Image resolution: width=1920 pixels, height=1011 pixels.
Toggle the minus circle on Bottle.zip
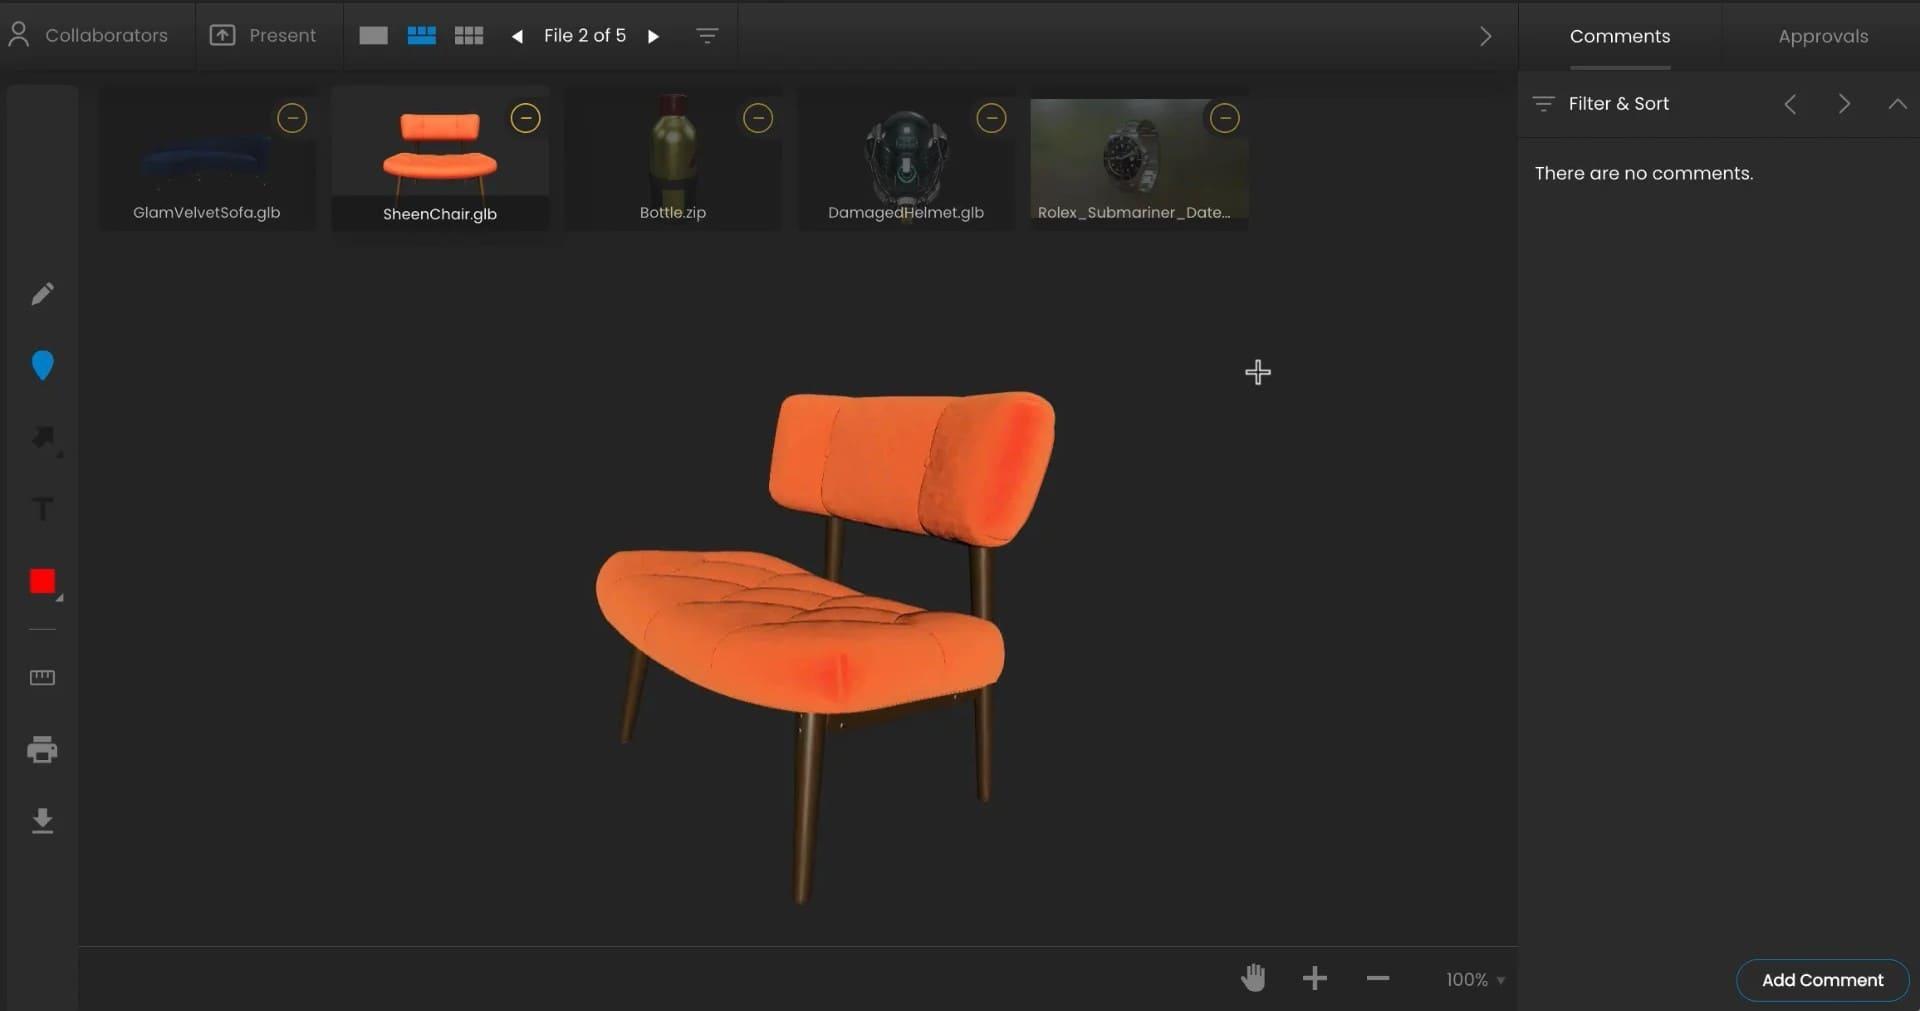tap(758, 118)
